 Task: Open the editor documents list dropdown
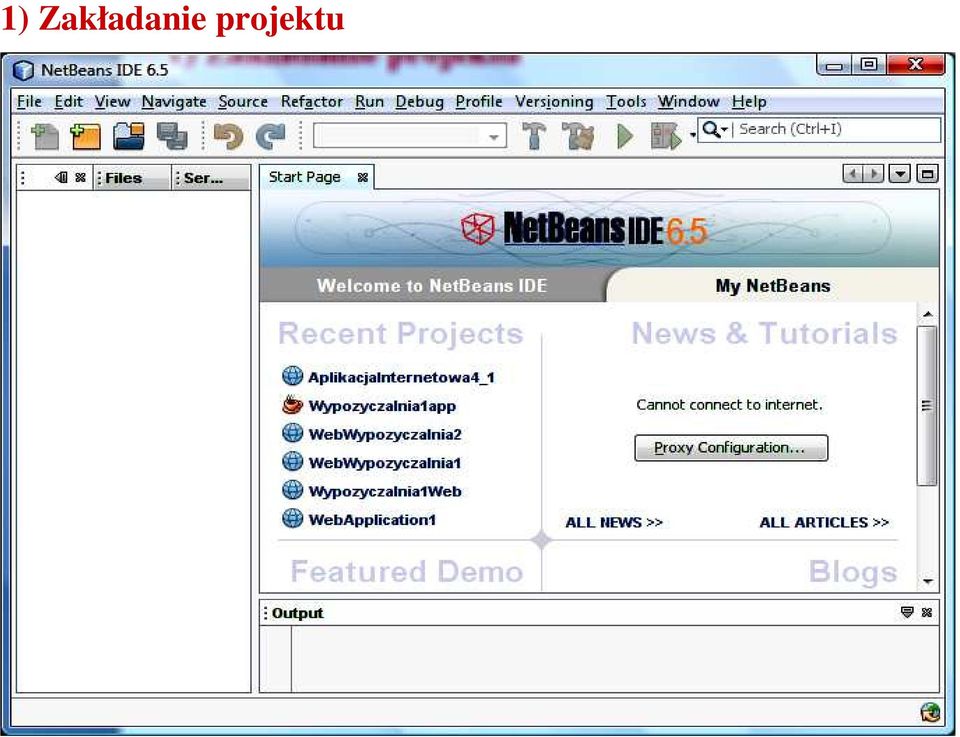(x=899, y=174)
